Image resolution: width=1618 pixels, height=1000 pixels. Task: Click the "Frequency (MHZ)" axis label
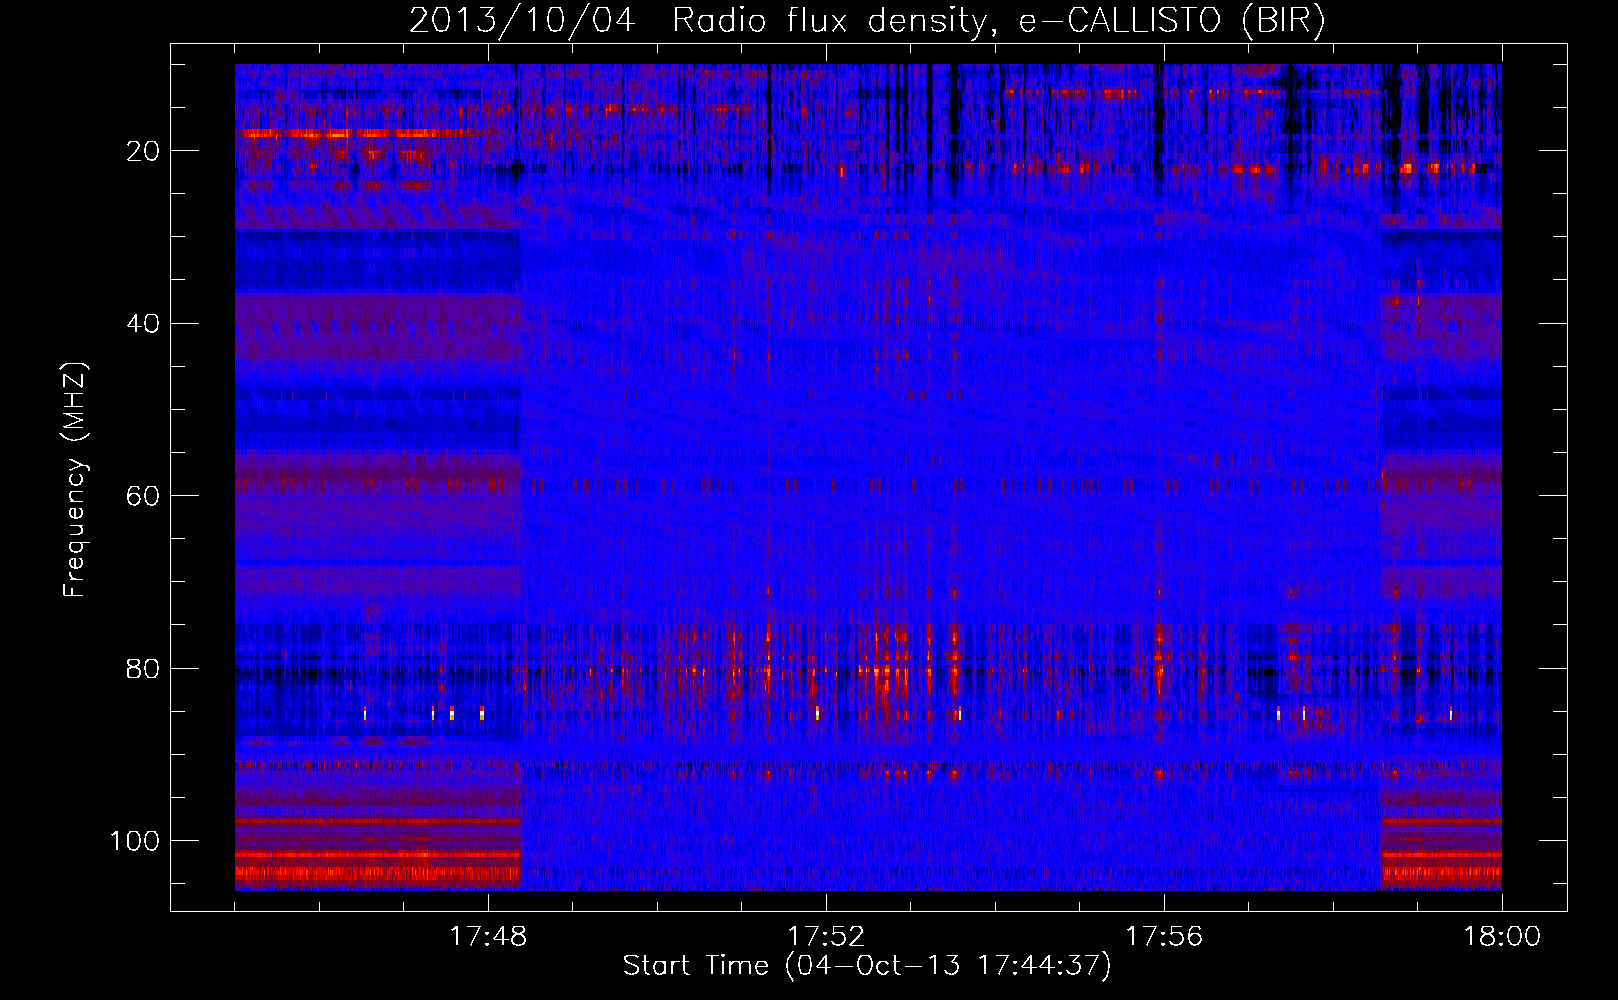pos(75,480)
